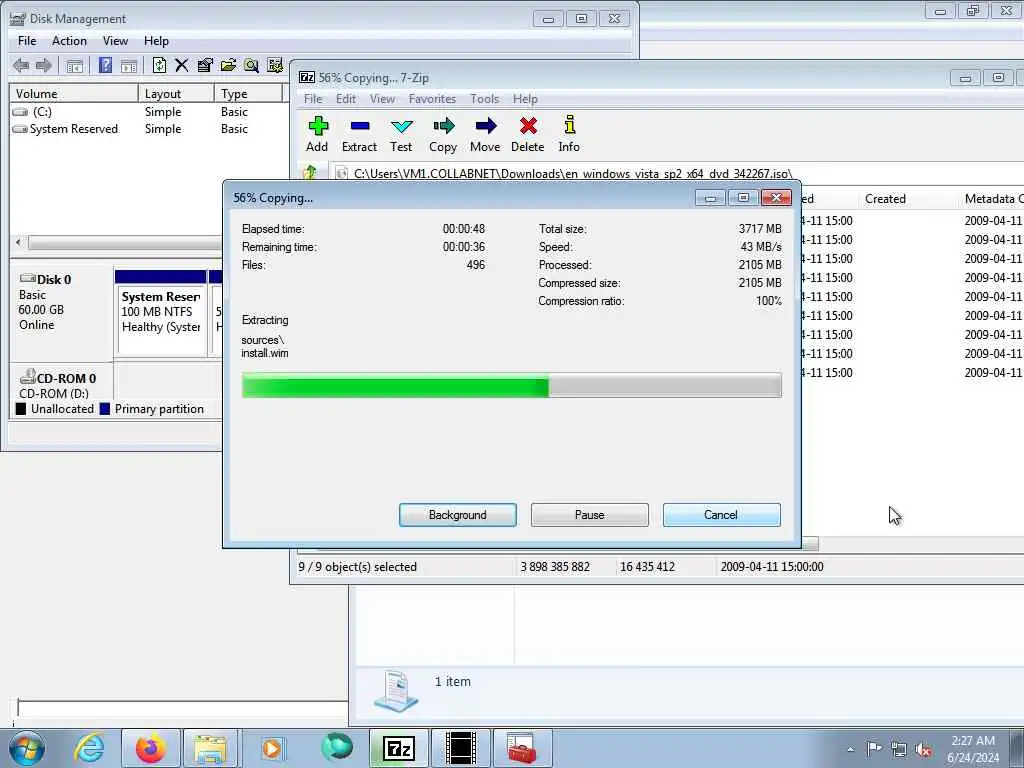Open Favorites menu in 7-Zip

[x=432, y=99]
